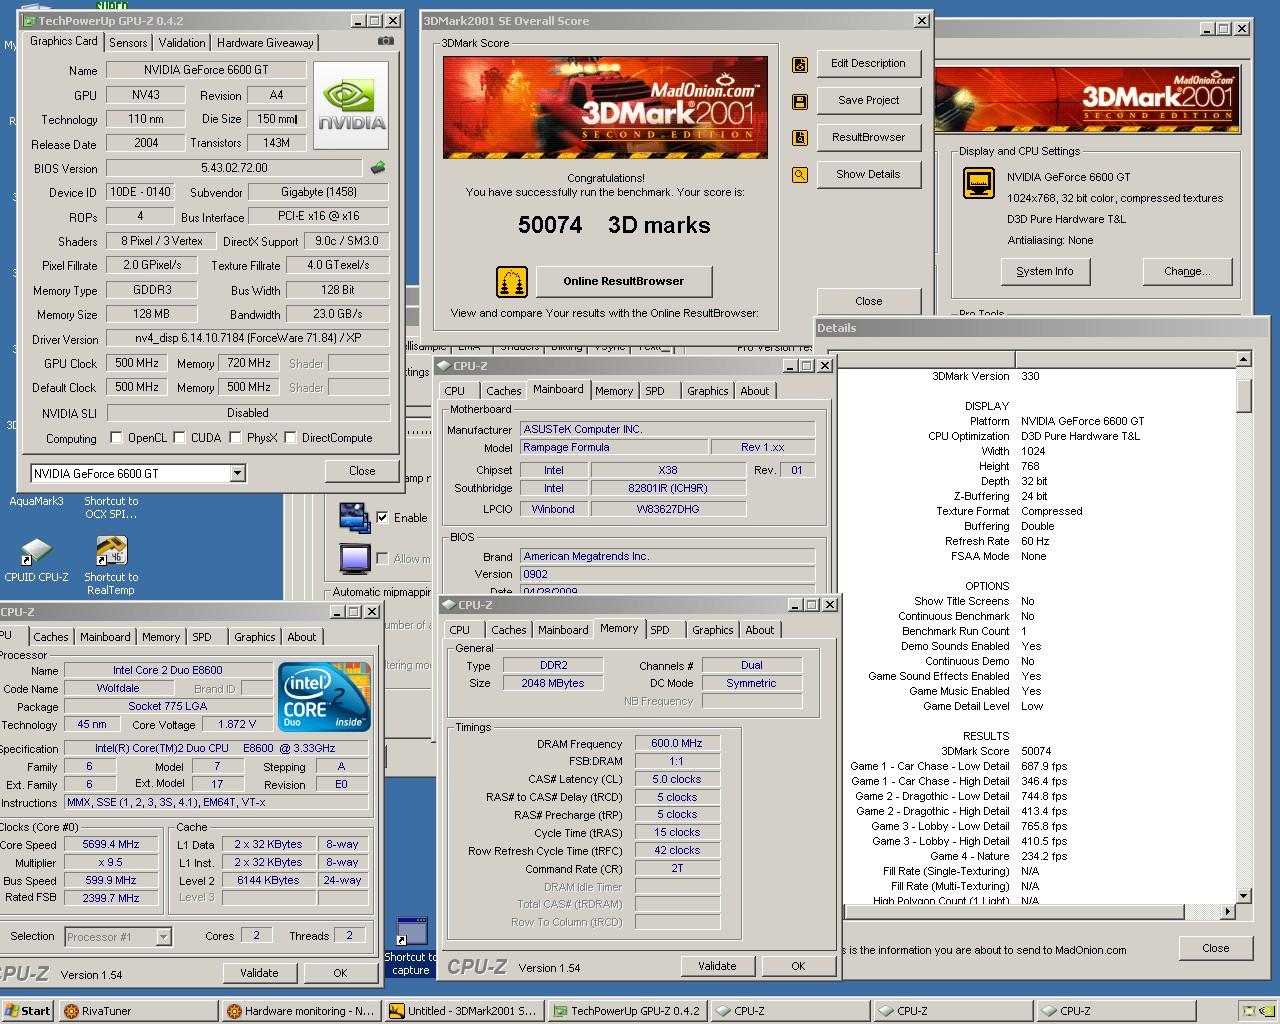Click the magnifier icon beside Show Details

pyautogui.click(x=800, y=175)
